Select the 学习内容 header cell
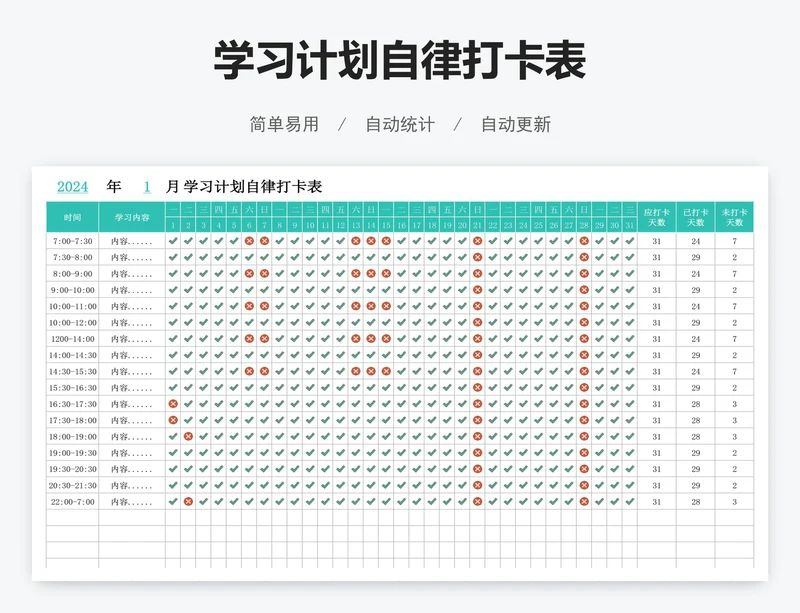 (x=132, y=217)
